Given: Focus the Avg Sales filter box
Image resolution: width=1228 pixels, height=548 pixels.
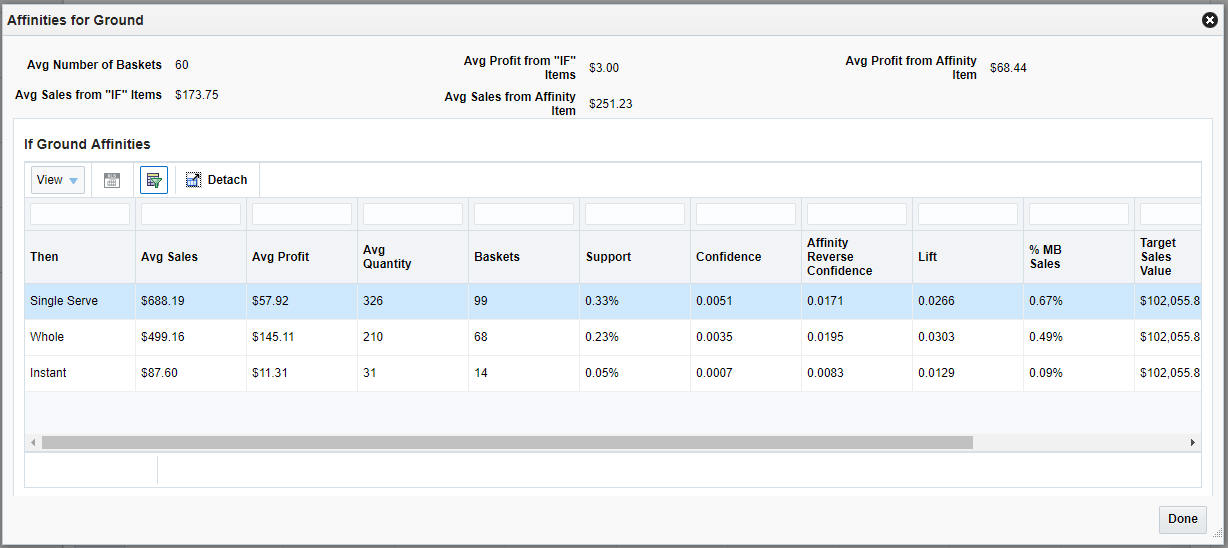Looking at the screenshot, I should click(191, 214).
